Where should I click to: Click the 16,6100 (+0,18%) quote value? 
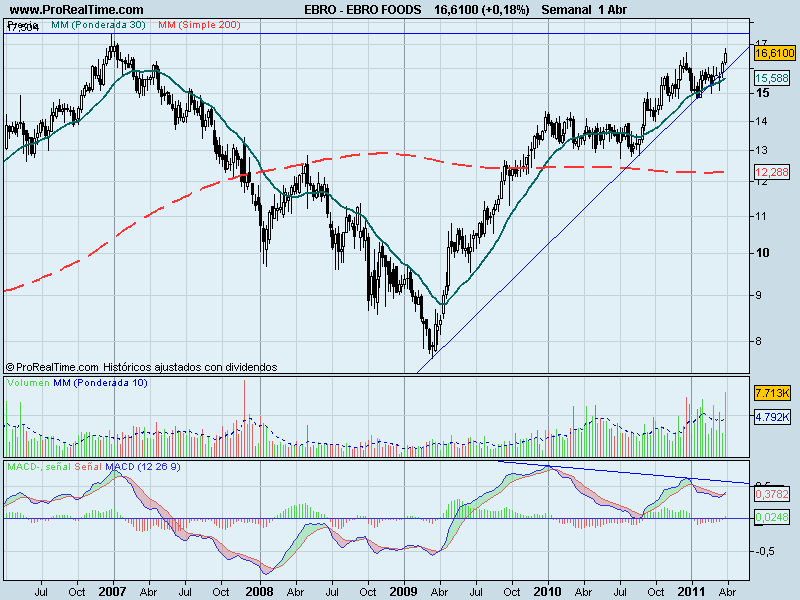point(482,10)
